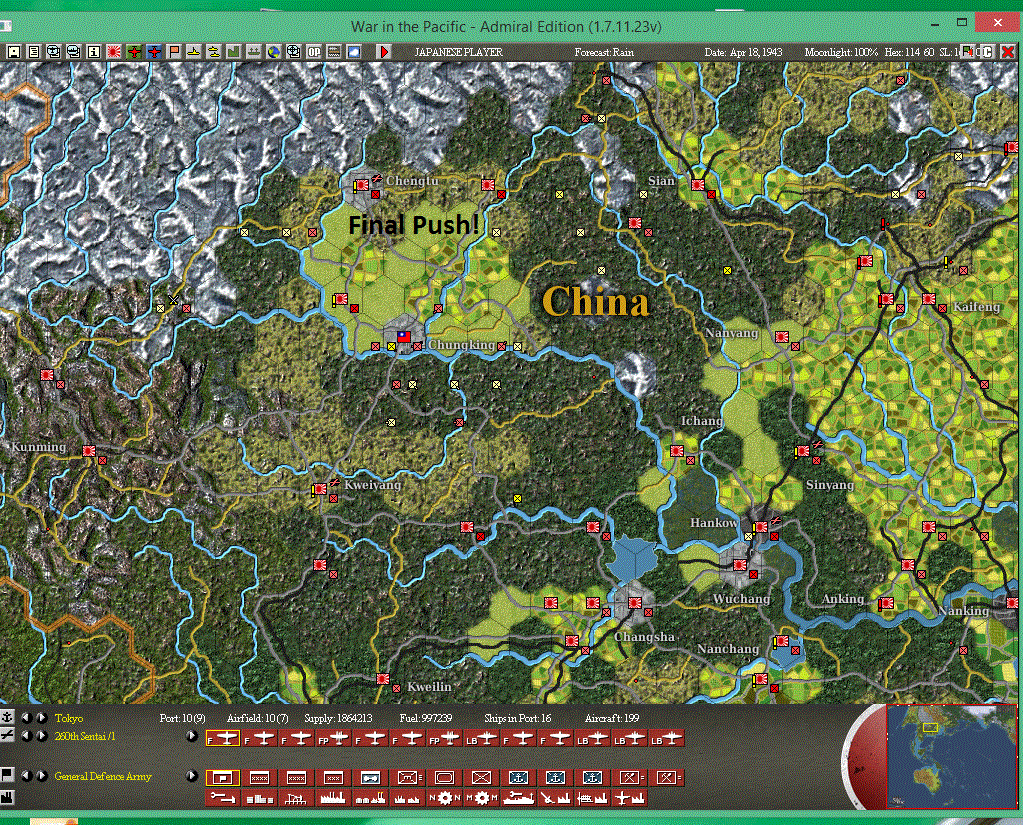Click the Forecast: Rain text
The image size is (1023, 825).
pos(604,52)
